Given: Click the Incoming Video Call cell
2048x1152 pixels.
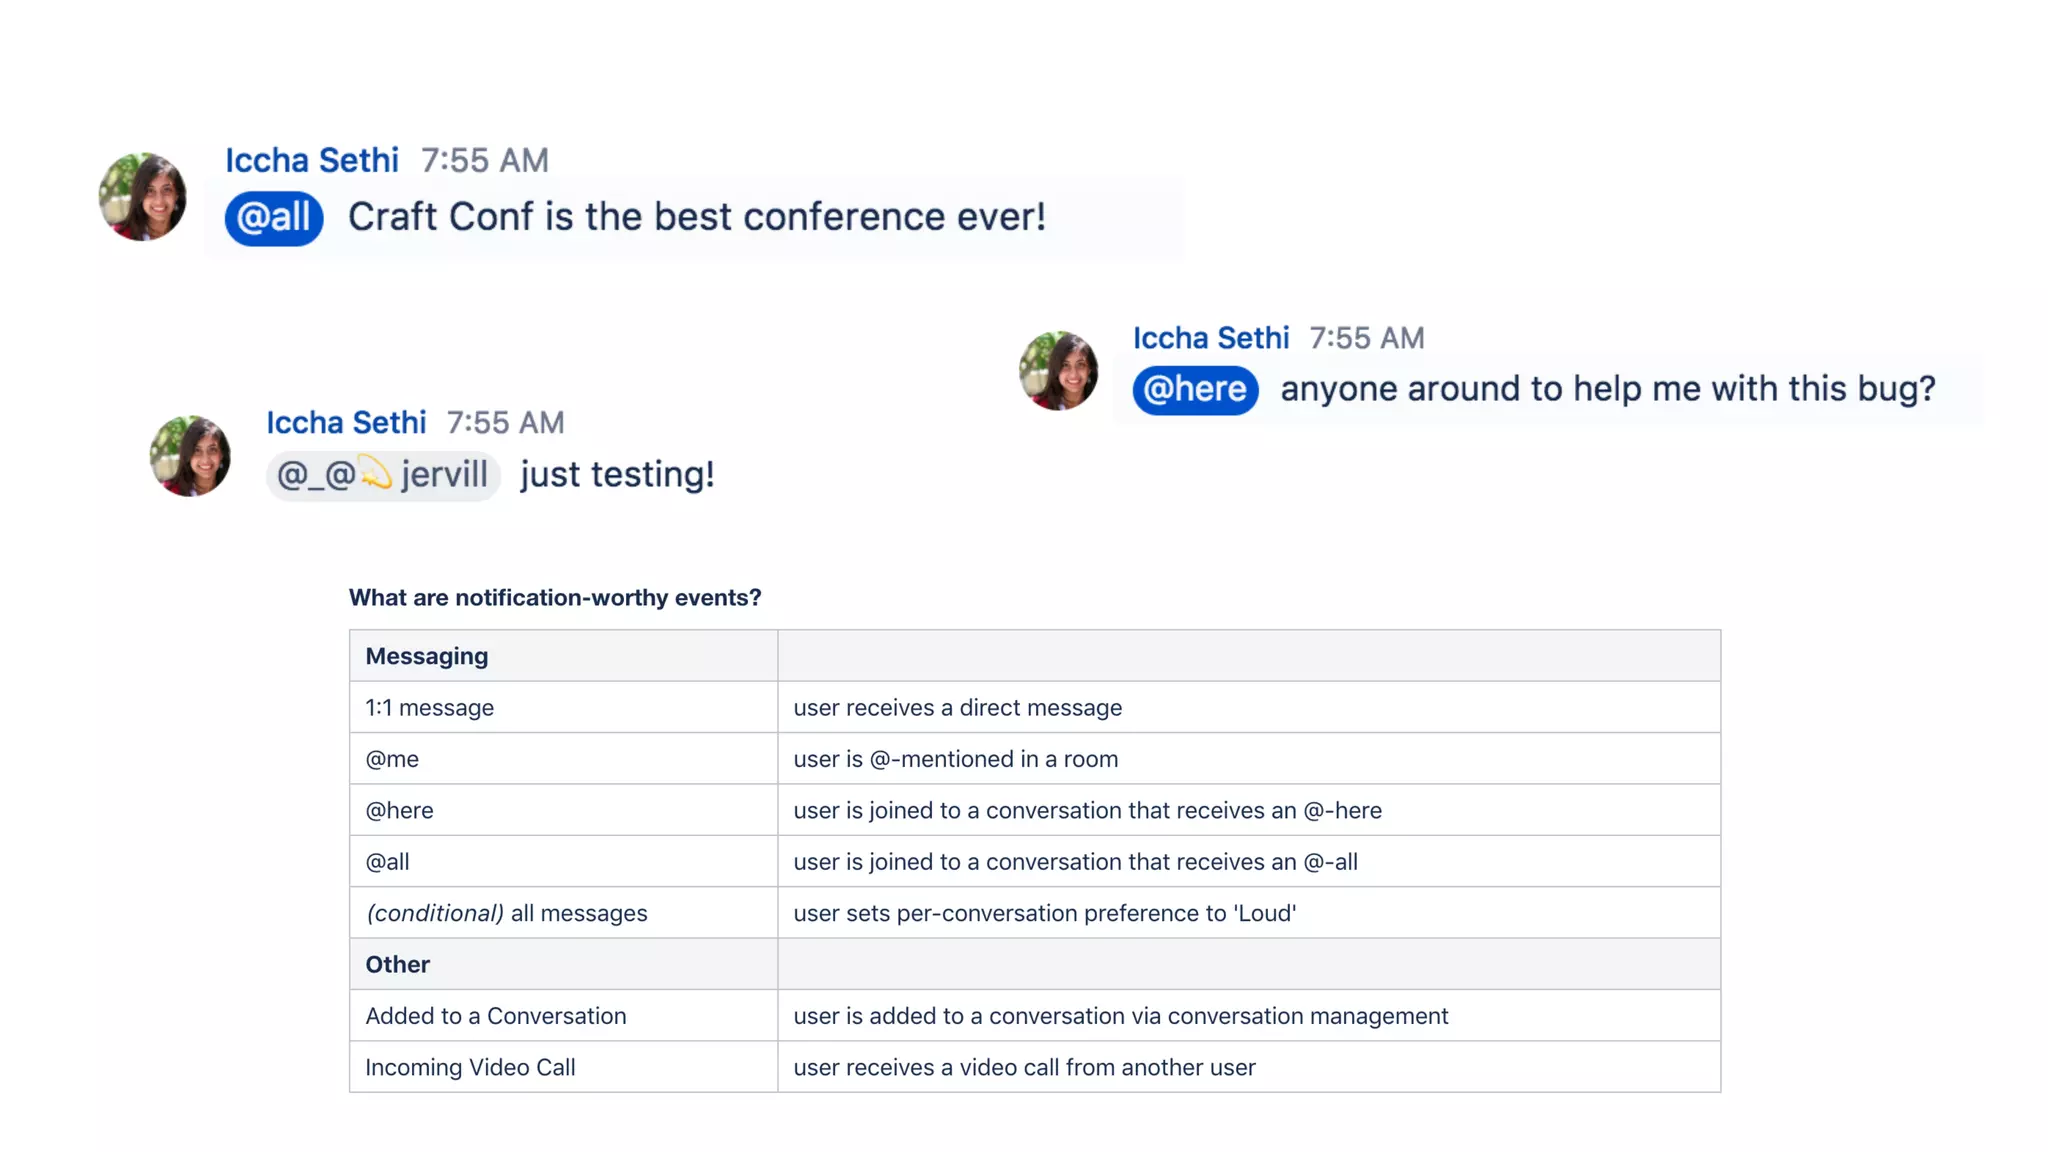Looking at the screenshot, I should 470,1067.
